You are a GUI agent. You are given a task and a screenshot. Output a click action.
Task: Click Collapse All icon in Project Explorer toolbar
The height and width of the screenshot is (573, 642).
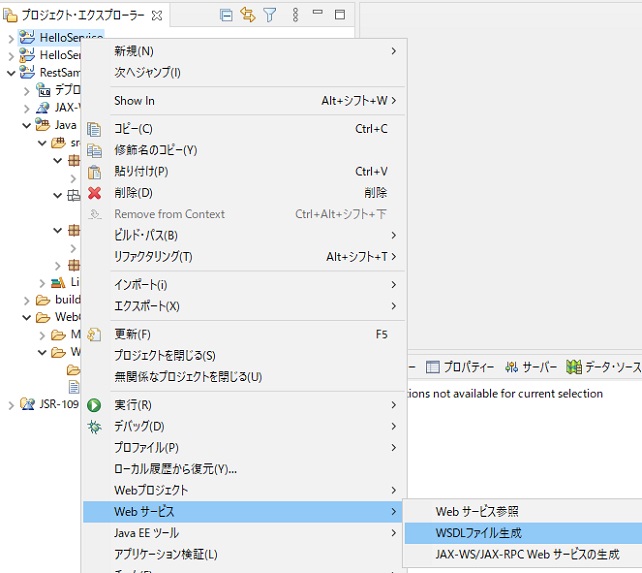click(226, 15)
